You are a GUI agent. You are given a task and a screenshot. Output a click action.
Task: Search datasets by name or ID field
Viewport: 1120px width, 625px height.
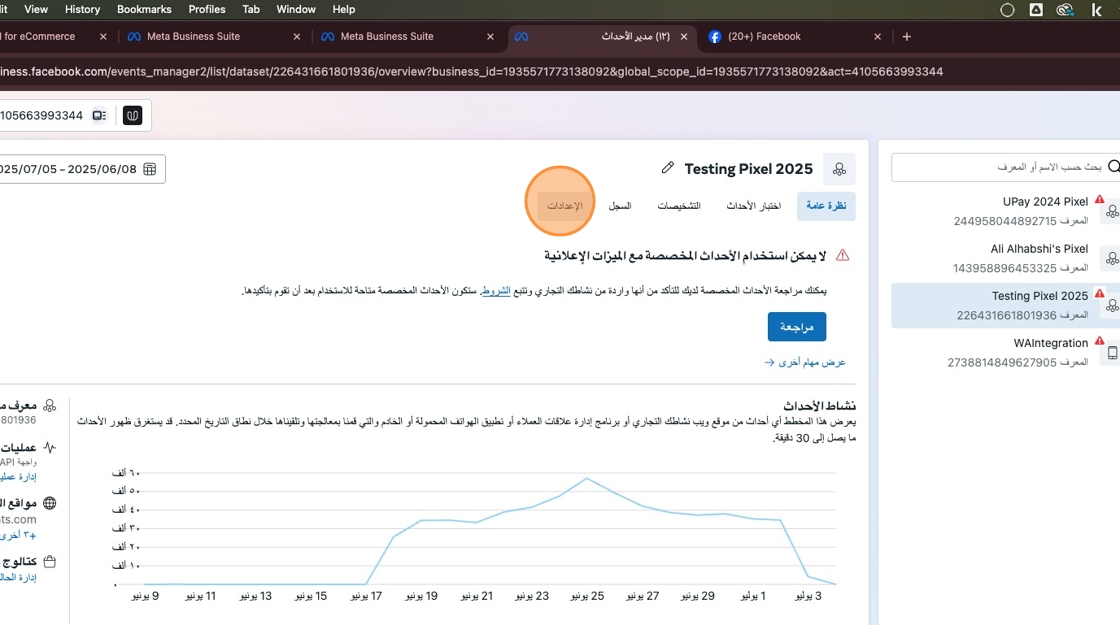point(1006,167)
